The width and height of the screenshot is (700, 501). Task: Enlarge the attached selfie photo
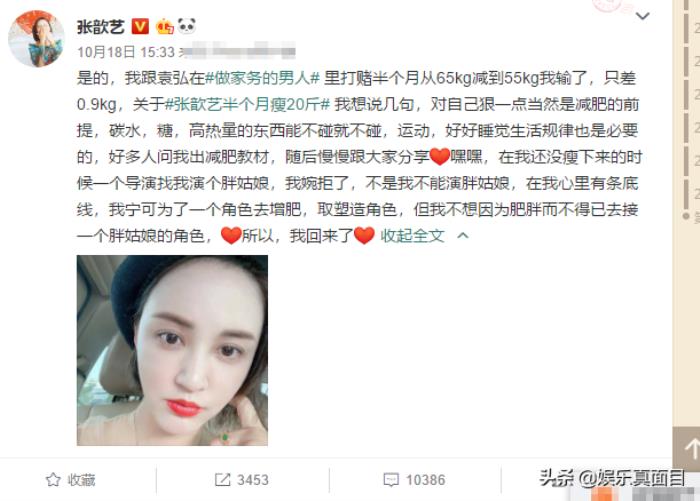coord(172,351)
